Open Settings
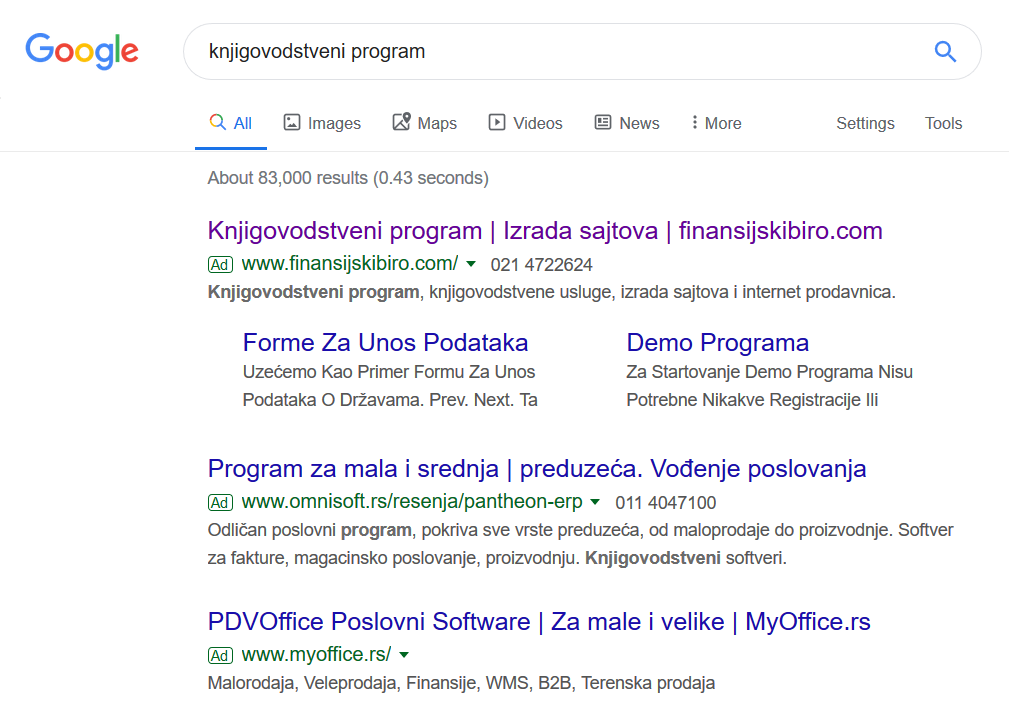The image size is (1009, 709). 866,123
